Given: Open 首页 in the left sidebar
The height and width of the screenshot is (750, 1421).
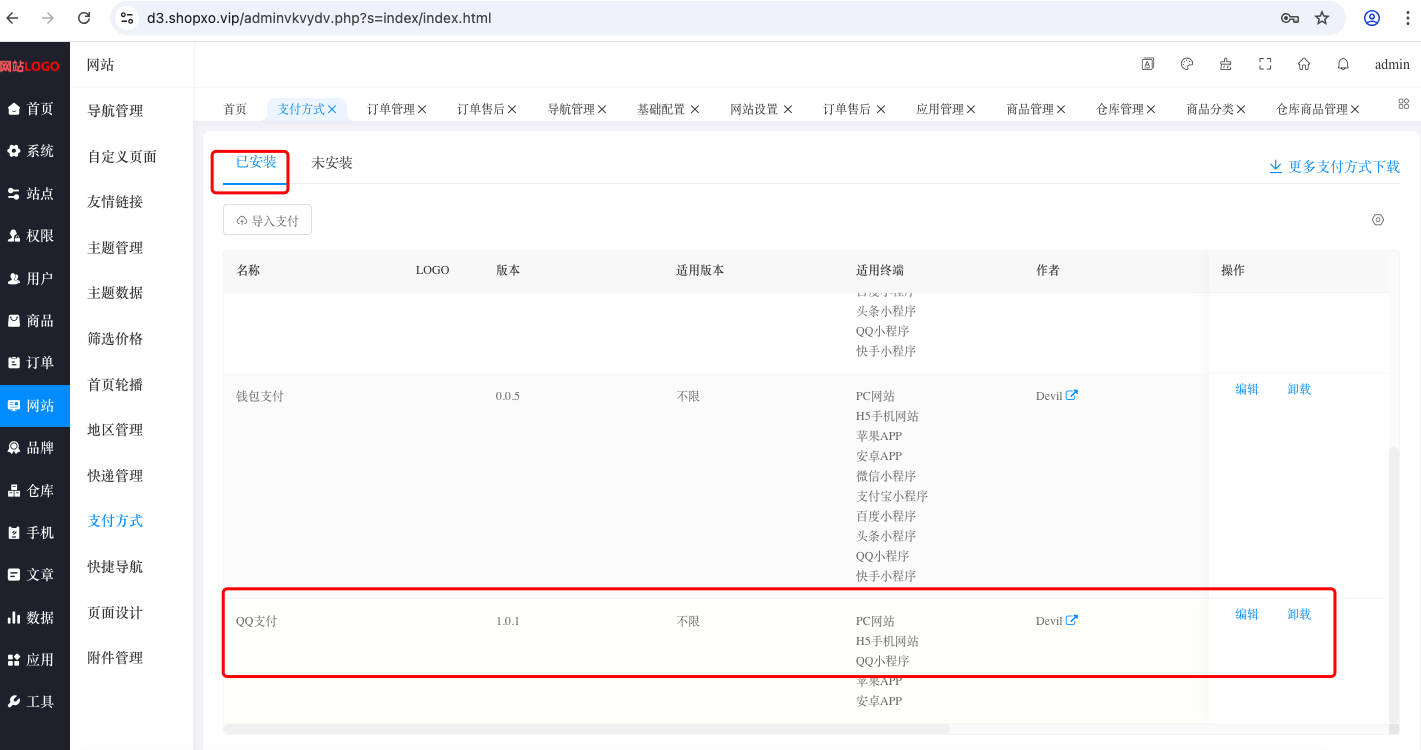Looking at the screenshot, I should click(x=35, y=109).
